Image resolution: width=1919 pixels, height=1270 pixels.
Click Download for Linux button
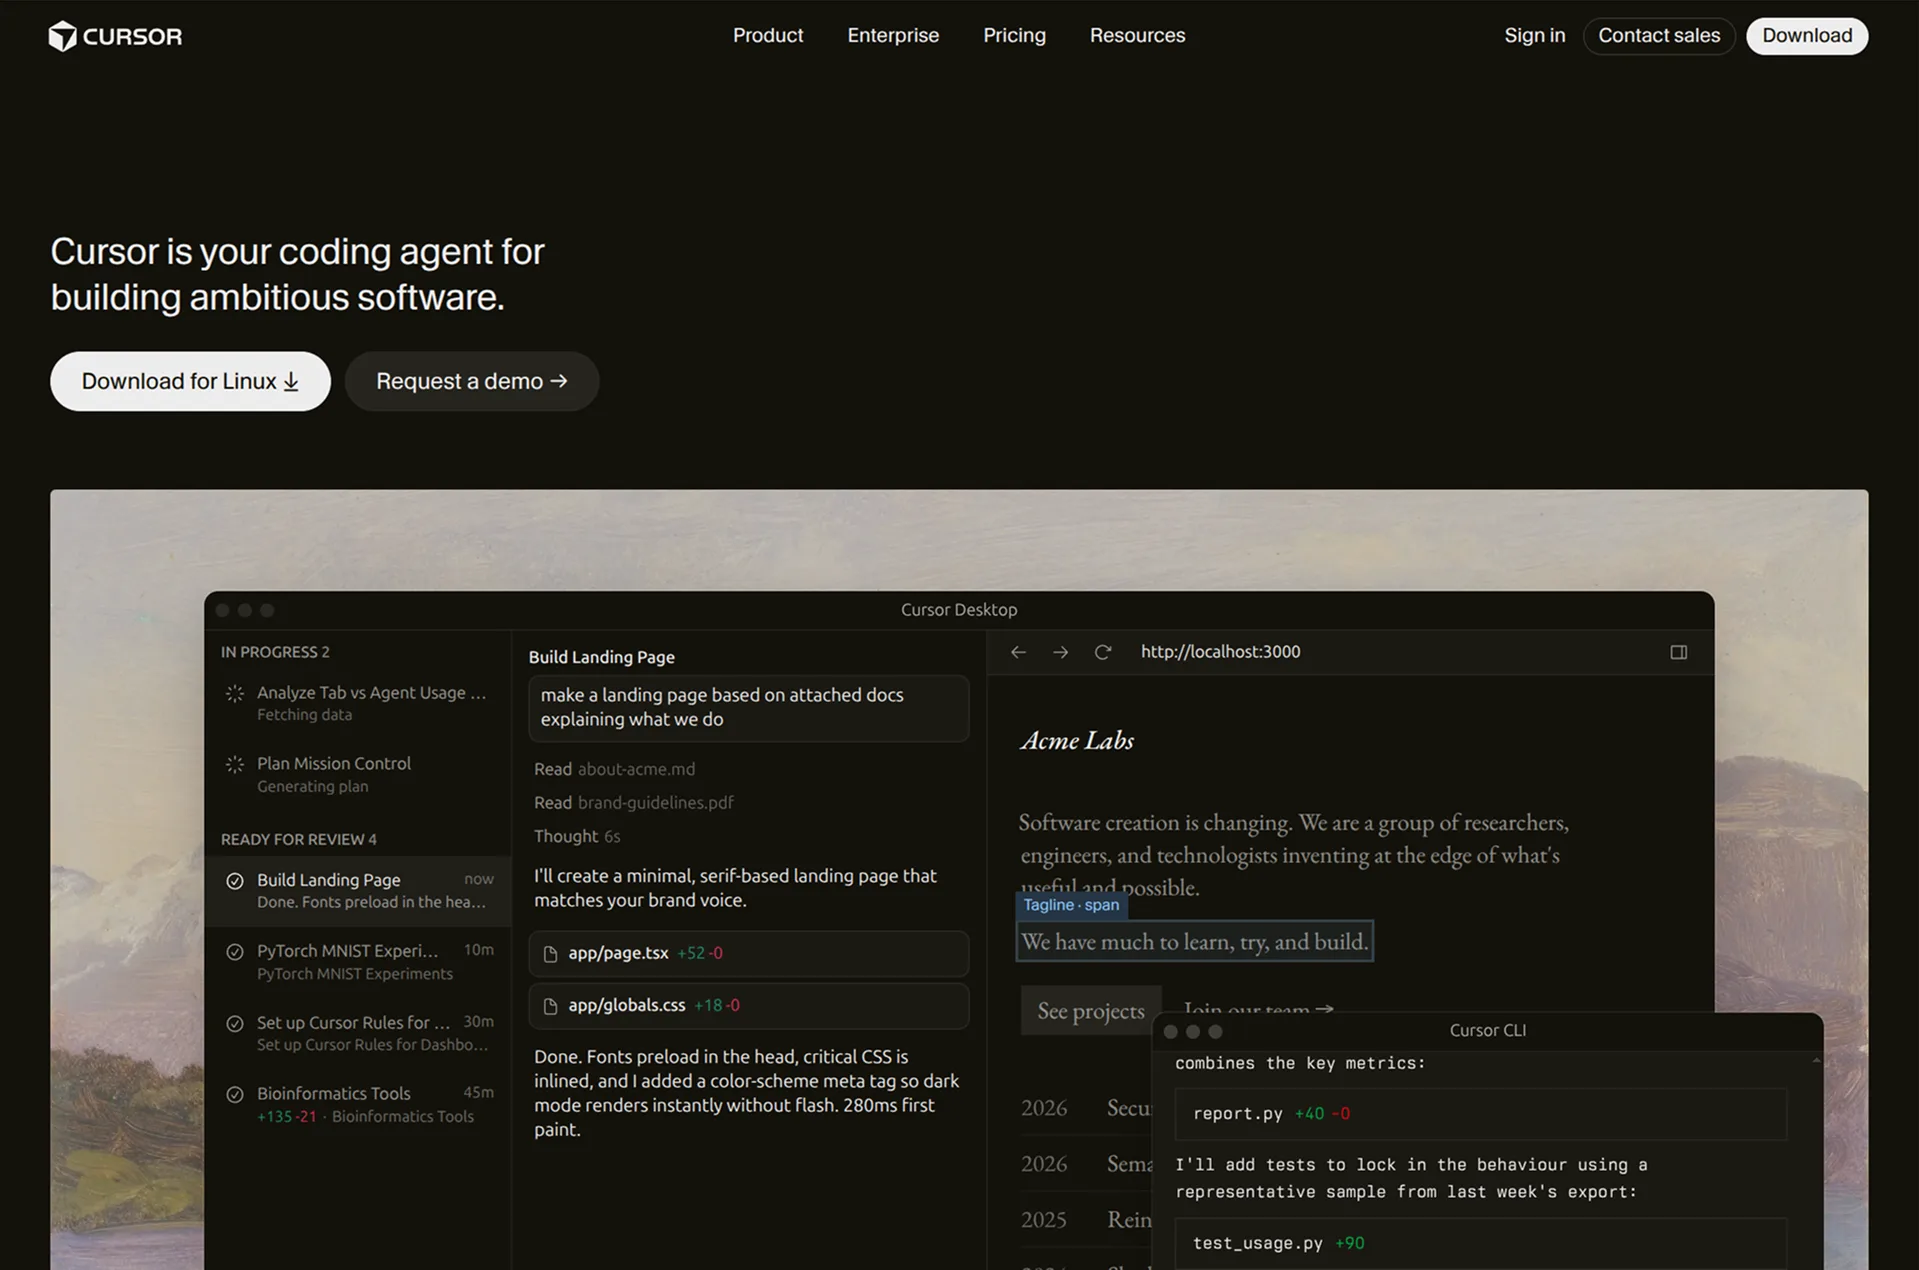pos(190,381)
